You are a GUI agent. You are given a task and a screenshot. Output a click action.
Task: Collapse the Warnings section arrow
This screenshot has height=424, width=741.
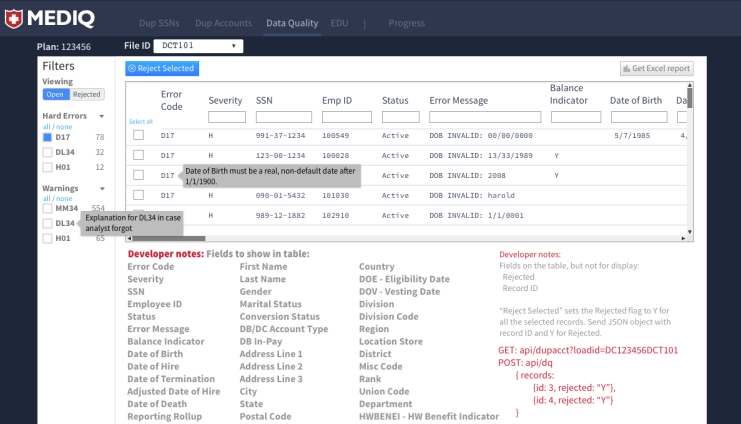(102, 189)
